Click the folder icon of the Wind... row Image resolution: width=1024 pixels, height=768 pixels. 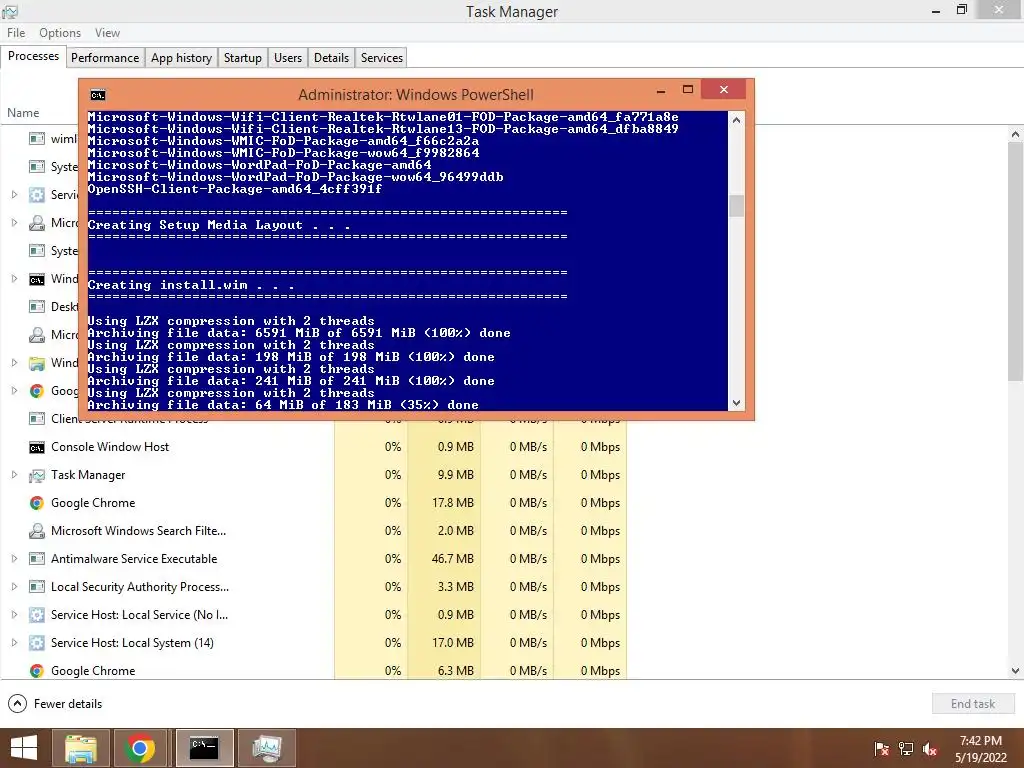click(x=37, y=363)
